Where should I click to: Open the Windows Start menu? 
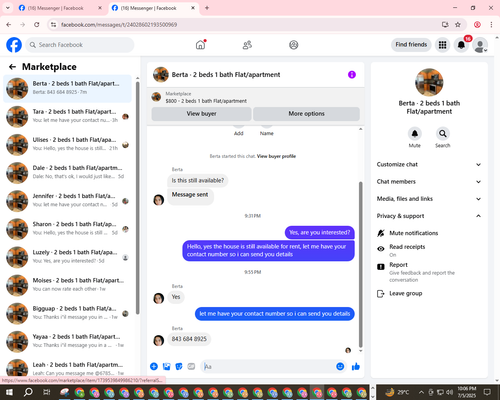pyautogui.click(x=9, y=392)
